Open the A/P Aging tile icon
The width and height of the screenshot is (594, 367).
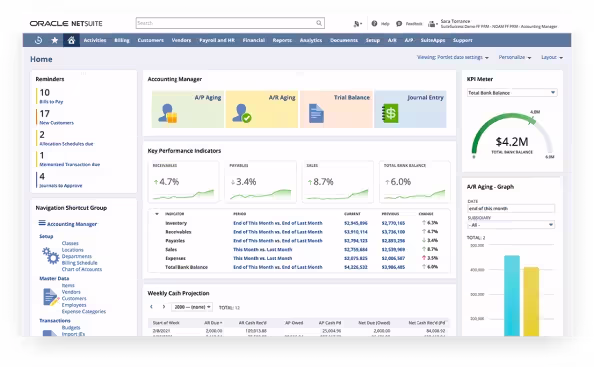168,113
